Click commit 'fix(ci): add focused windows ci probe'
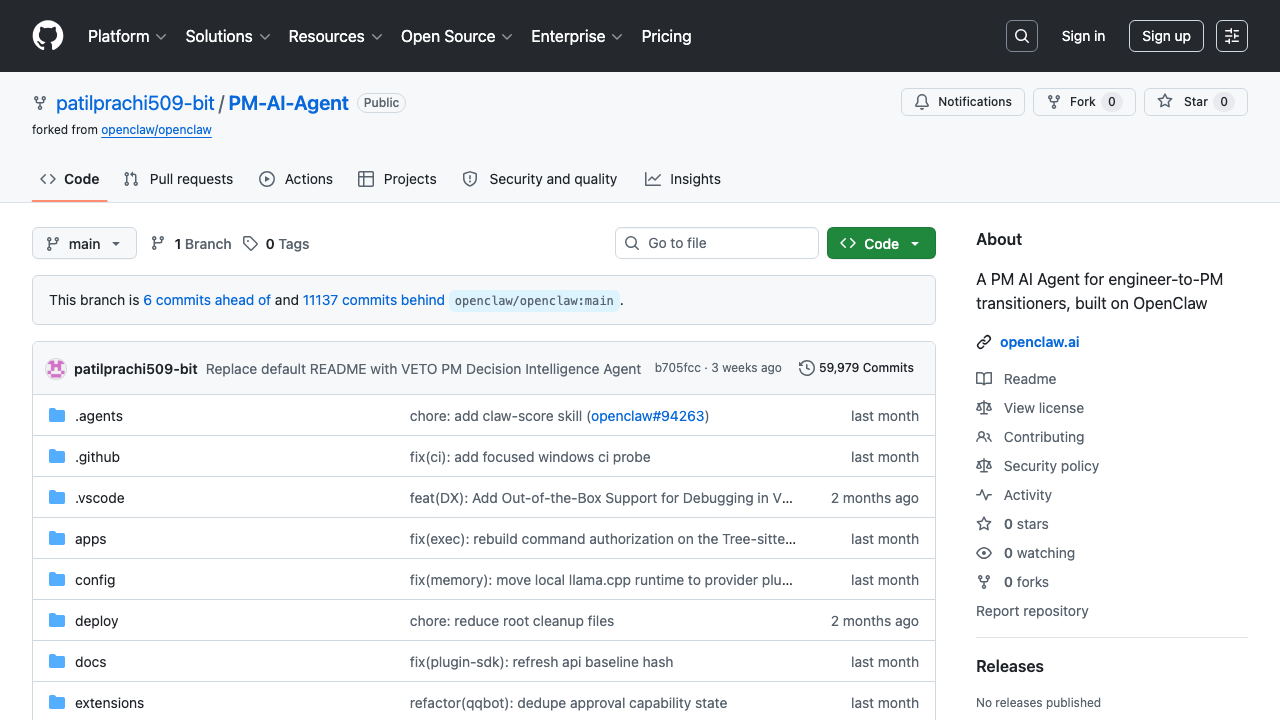 530,457
